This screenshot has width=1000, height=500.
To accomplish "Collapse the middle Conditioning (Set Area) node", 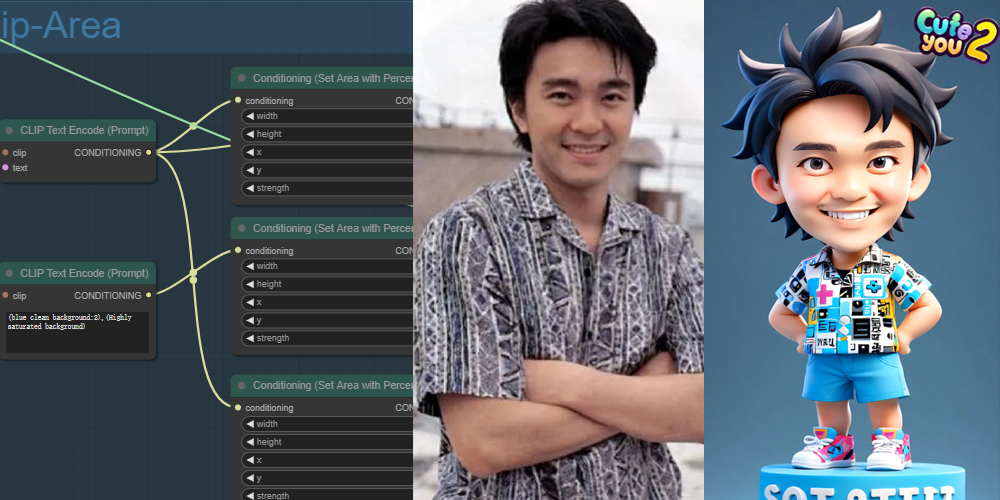I will [242, 228].
